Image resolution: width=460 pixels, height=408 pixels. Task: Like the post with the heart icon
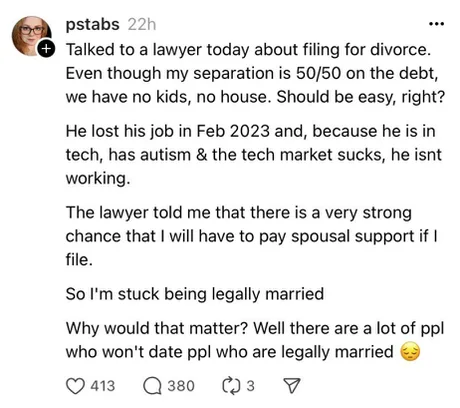coord(75,386)
